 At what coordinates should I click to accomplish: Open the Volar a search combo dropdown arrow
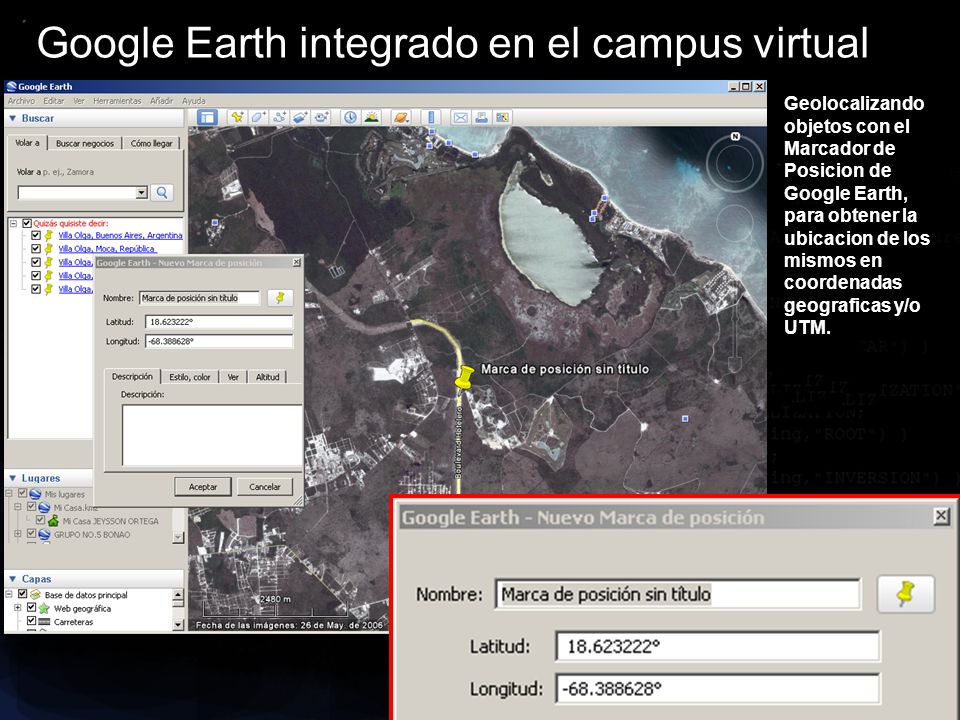(141, 192)
